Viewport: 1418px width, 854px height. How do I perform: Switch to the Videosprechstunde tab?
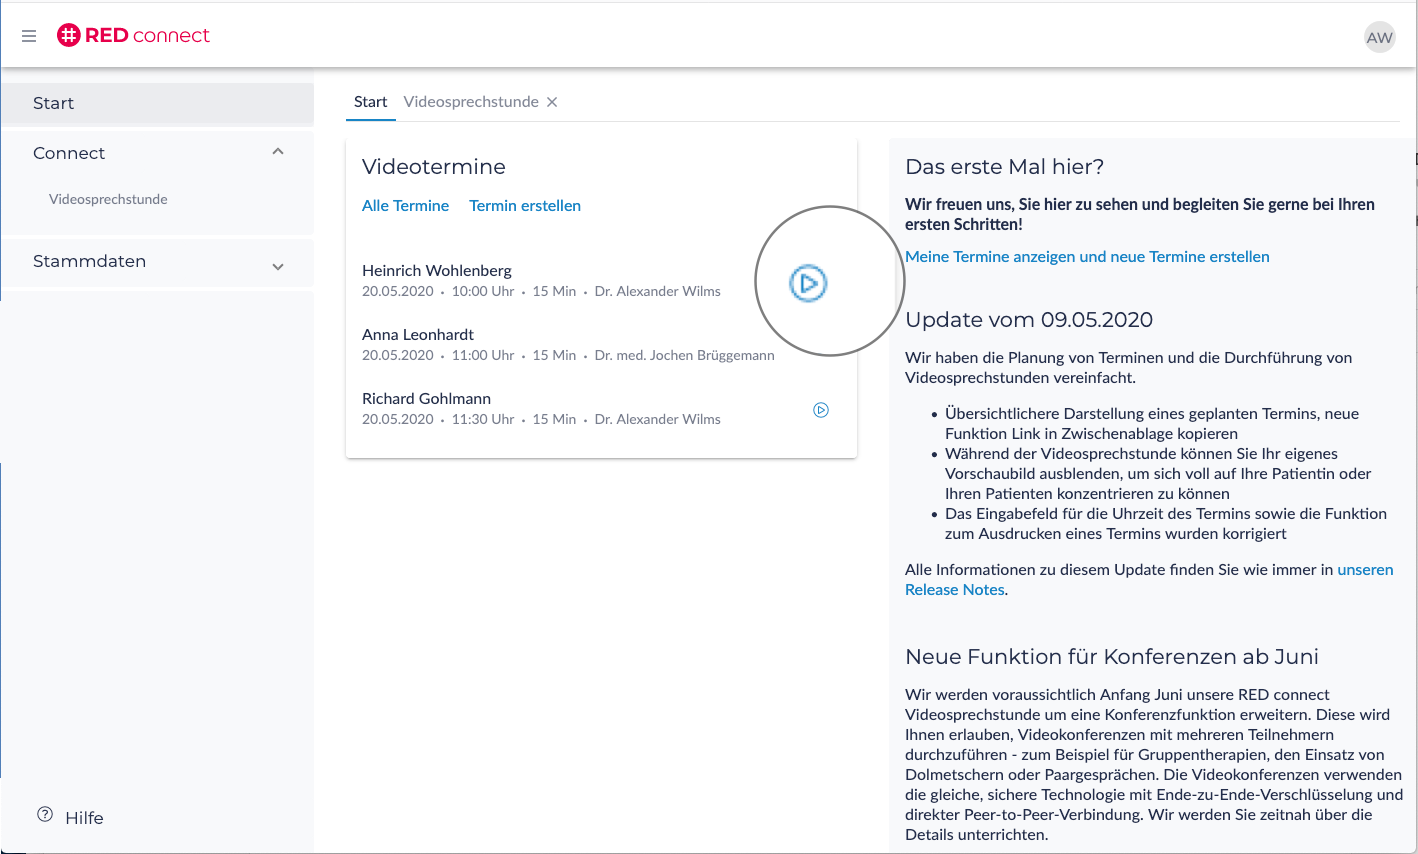click(x=470, y=102)
